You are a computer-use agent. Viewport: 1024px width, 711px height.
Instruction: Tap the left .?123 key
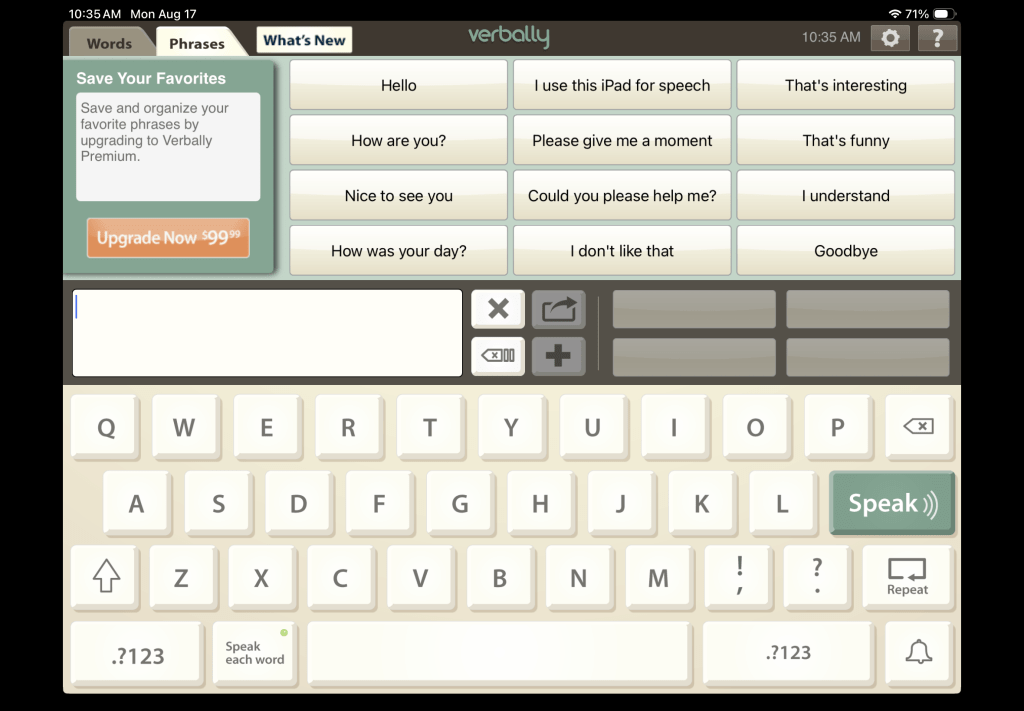click(x=137, y=652)
